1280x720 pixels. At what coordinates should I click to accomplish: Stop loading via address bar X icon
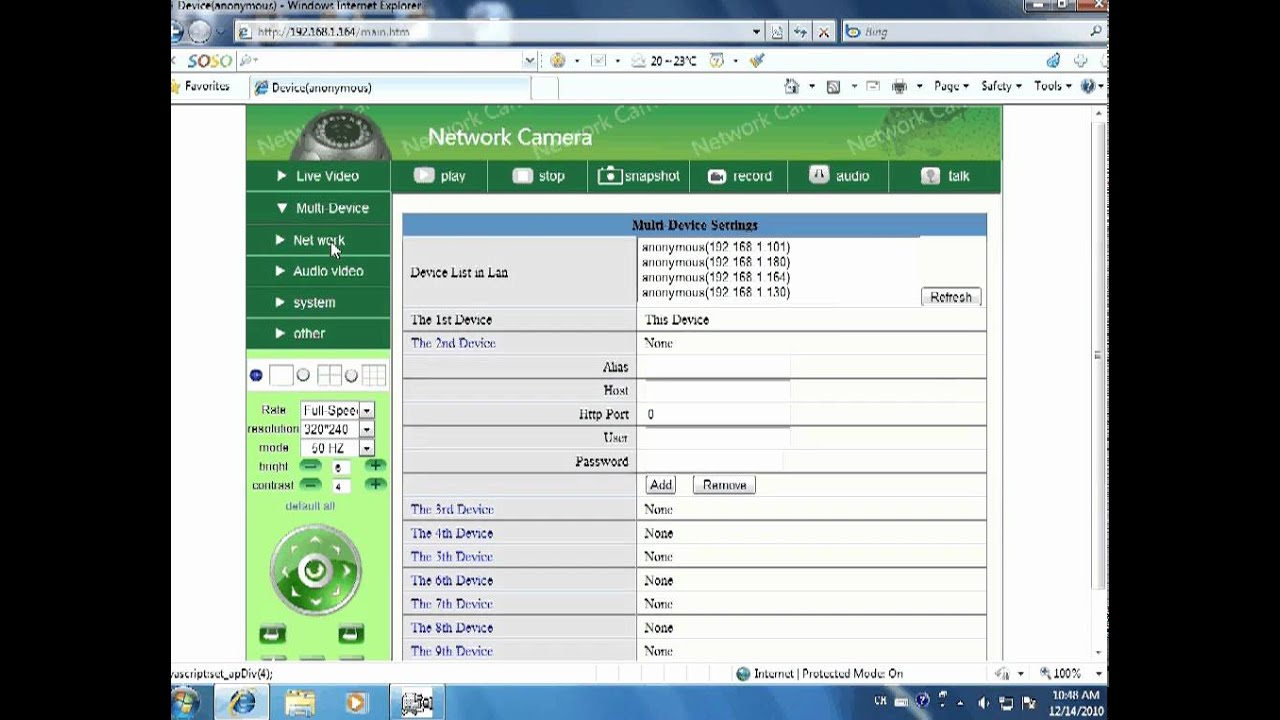coord(823,32)
